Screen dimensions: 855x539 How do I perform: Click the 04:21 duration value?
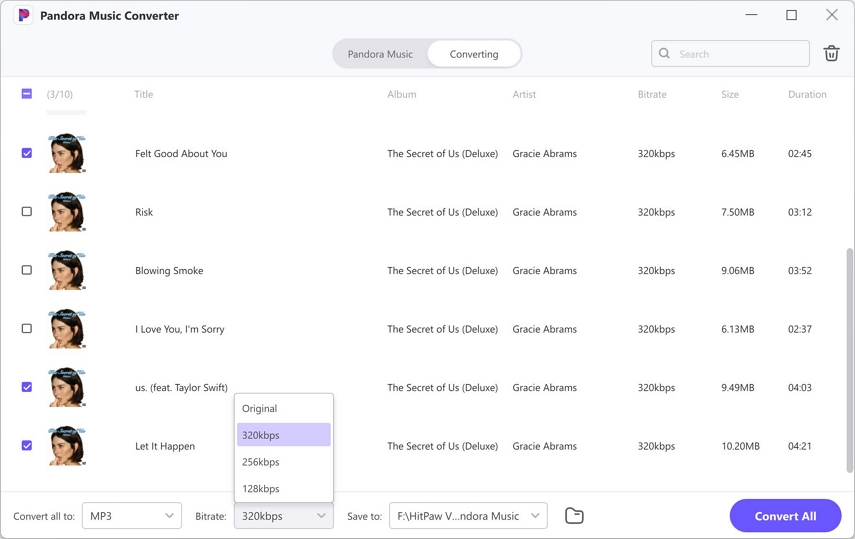click(800, 446)
